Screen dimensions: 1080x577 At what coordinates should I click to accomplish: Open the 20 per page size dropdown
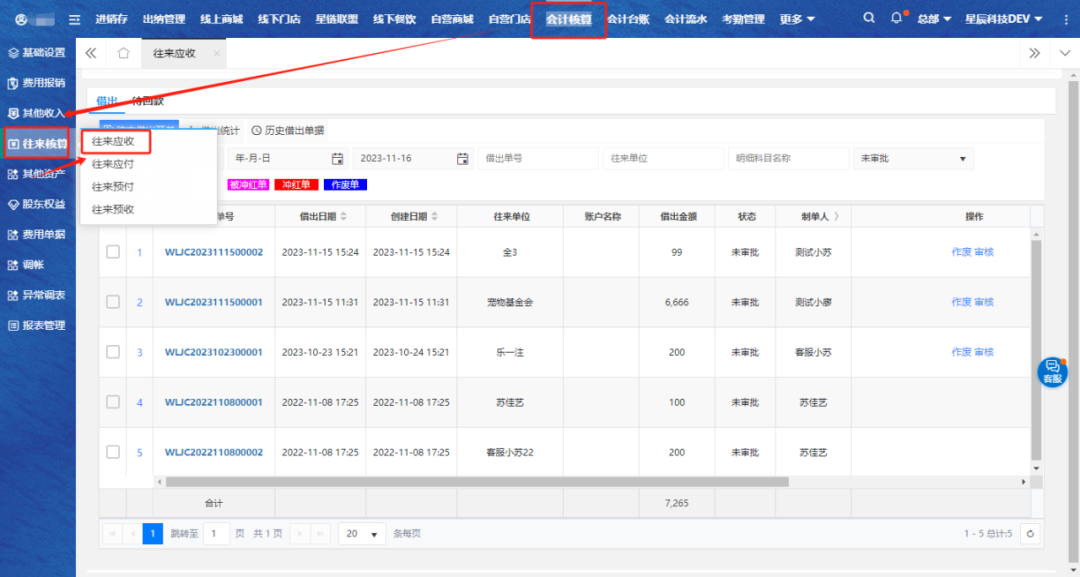tap(362, 534)
